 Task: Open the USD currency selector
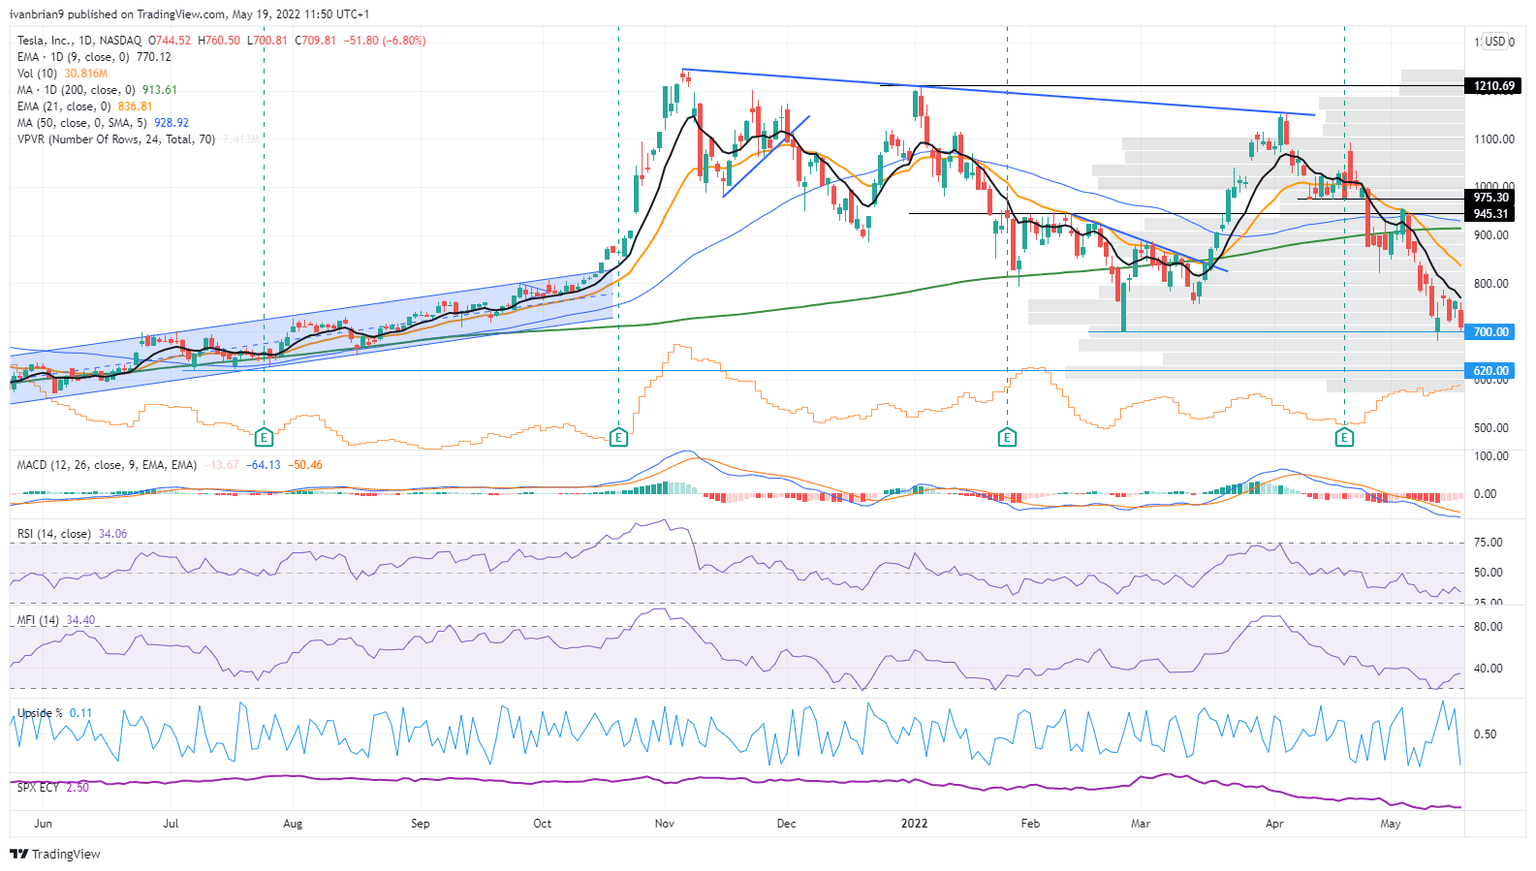[x=1493, y=41]
